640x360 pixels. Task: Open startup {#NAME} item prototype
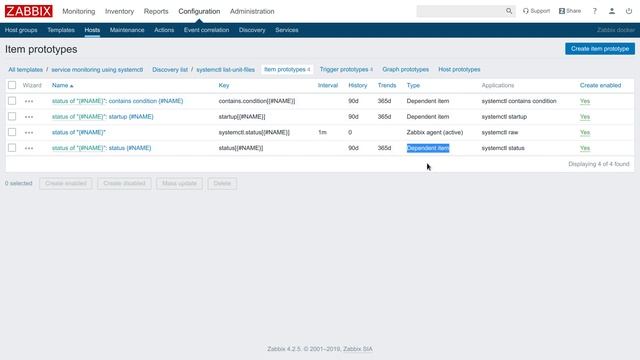tap(131, 116)
